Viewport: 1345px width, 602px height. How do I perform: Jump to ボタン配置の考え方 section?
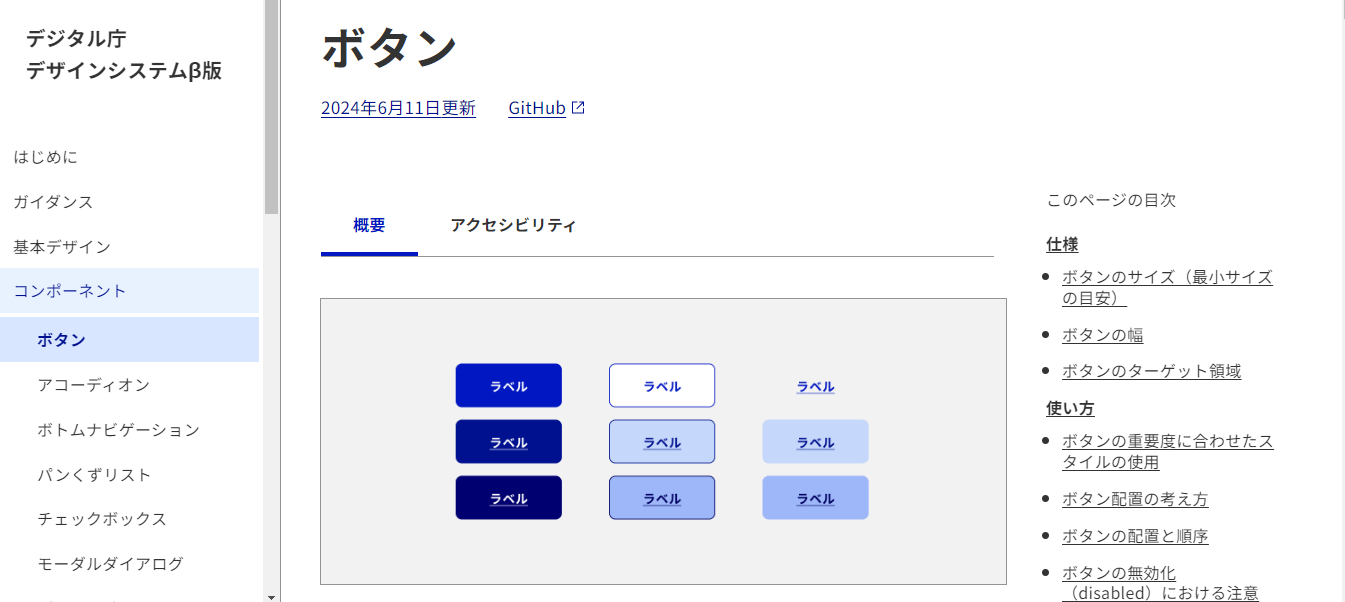1135,499
